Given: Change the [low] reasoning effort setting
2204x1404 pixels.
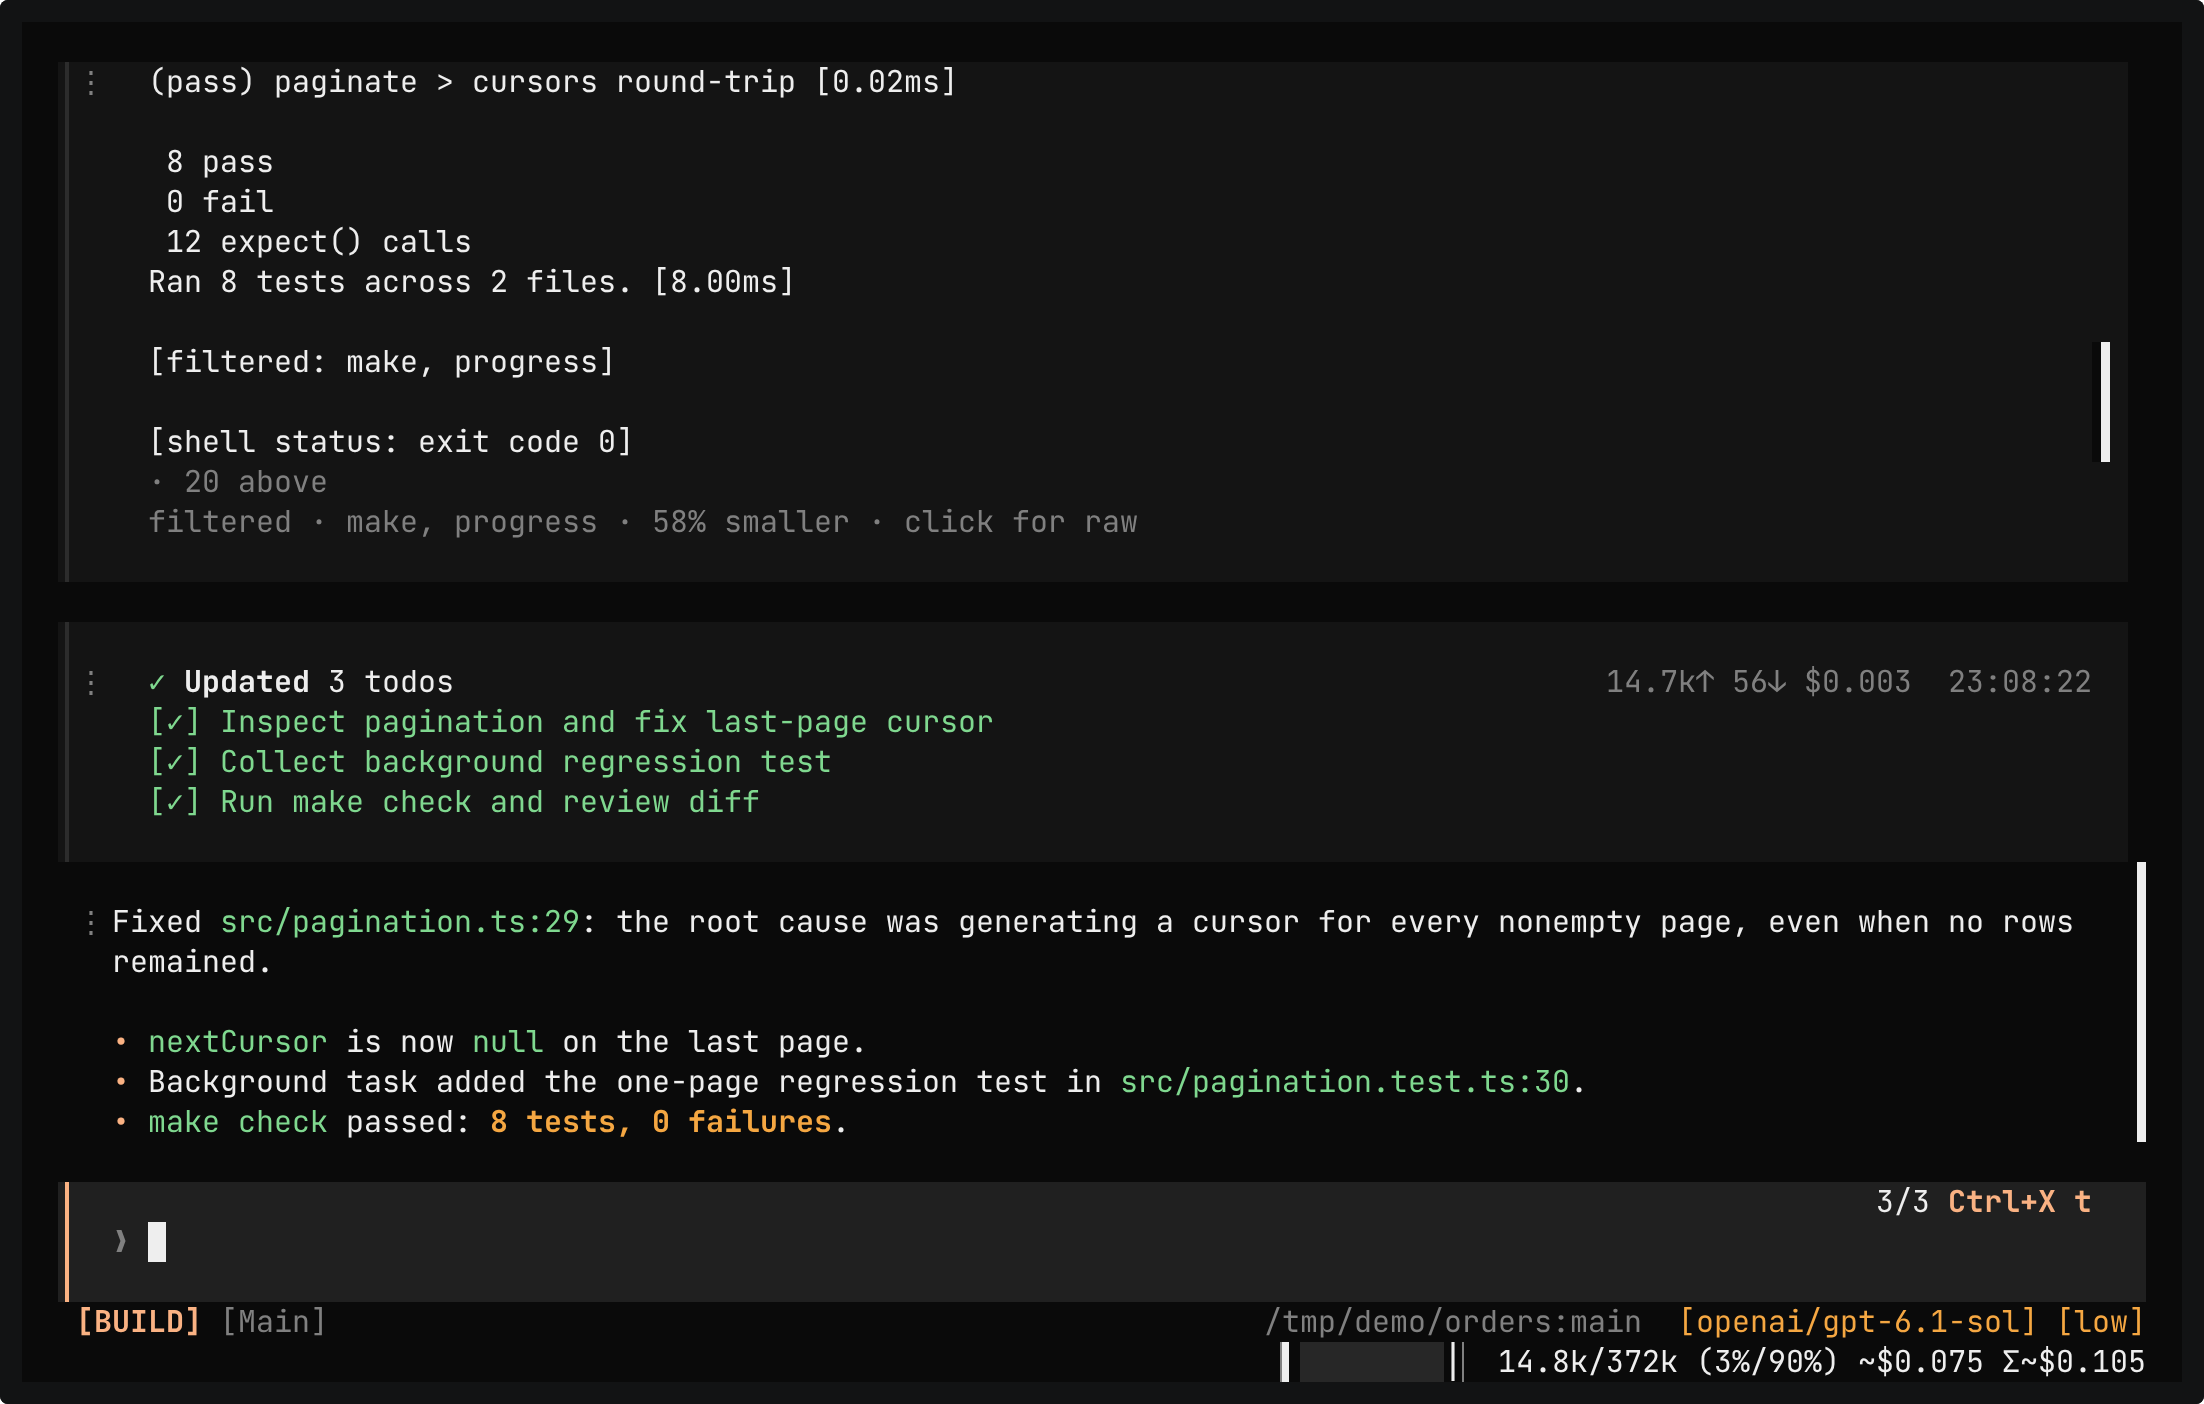Looking at the screenshot, I should 2101,1322.
